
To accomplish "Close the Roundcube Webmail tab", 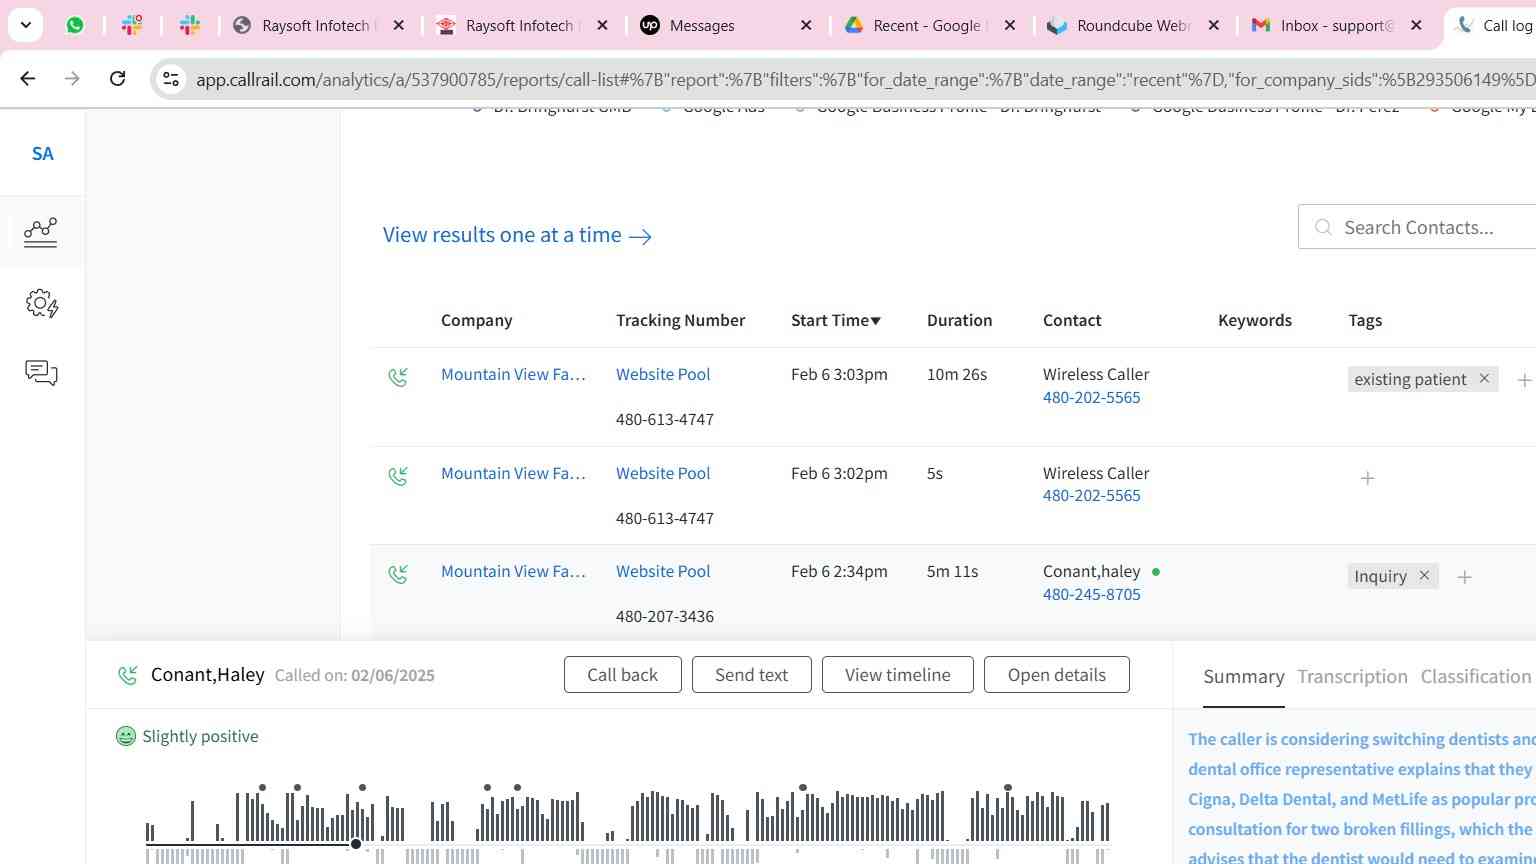I will tap(1214, 25).
